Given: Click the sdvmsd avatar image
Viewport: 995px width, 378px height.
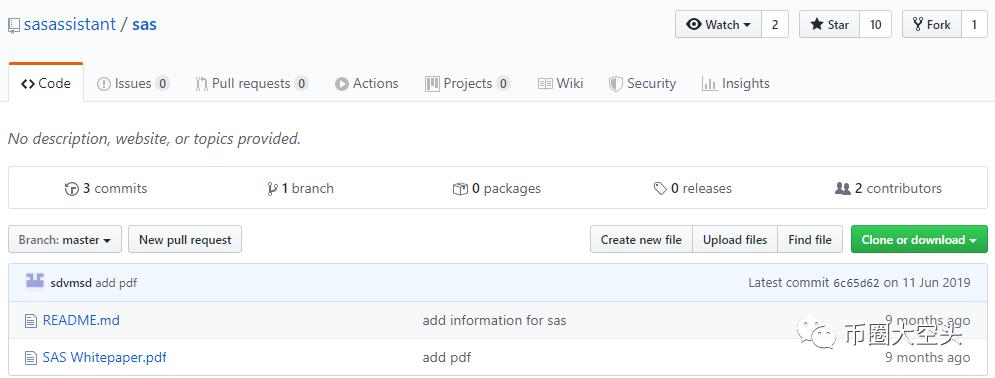Looking at the screenshot, I should tap(34, 280).
